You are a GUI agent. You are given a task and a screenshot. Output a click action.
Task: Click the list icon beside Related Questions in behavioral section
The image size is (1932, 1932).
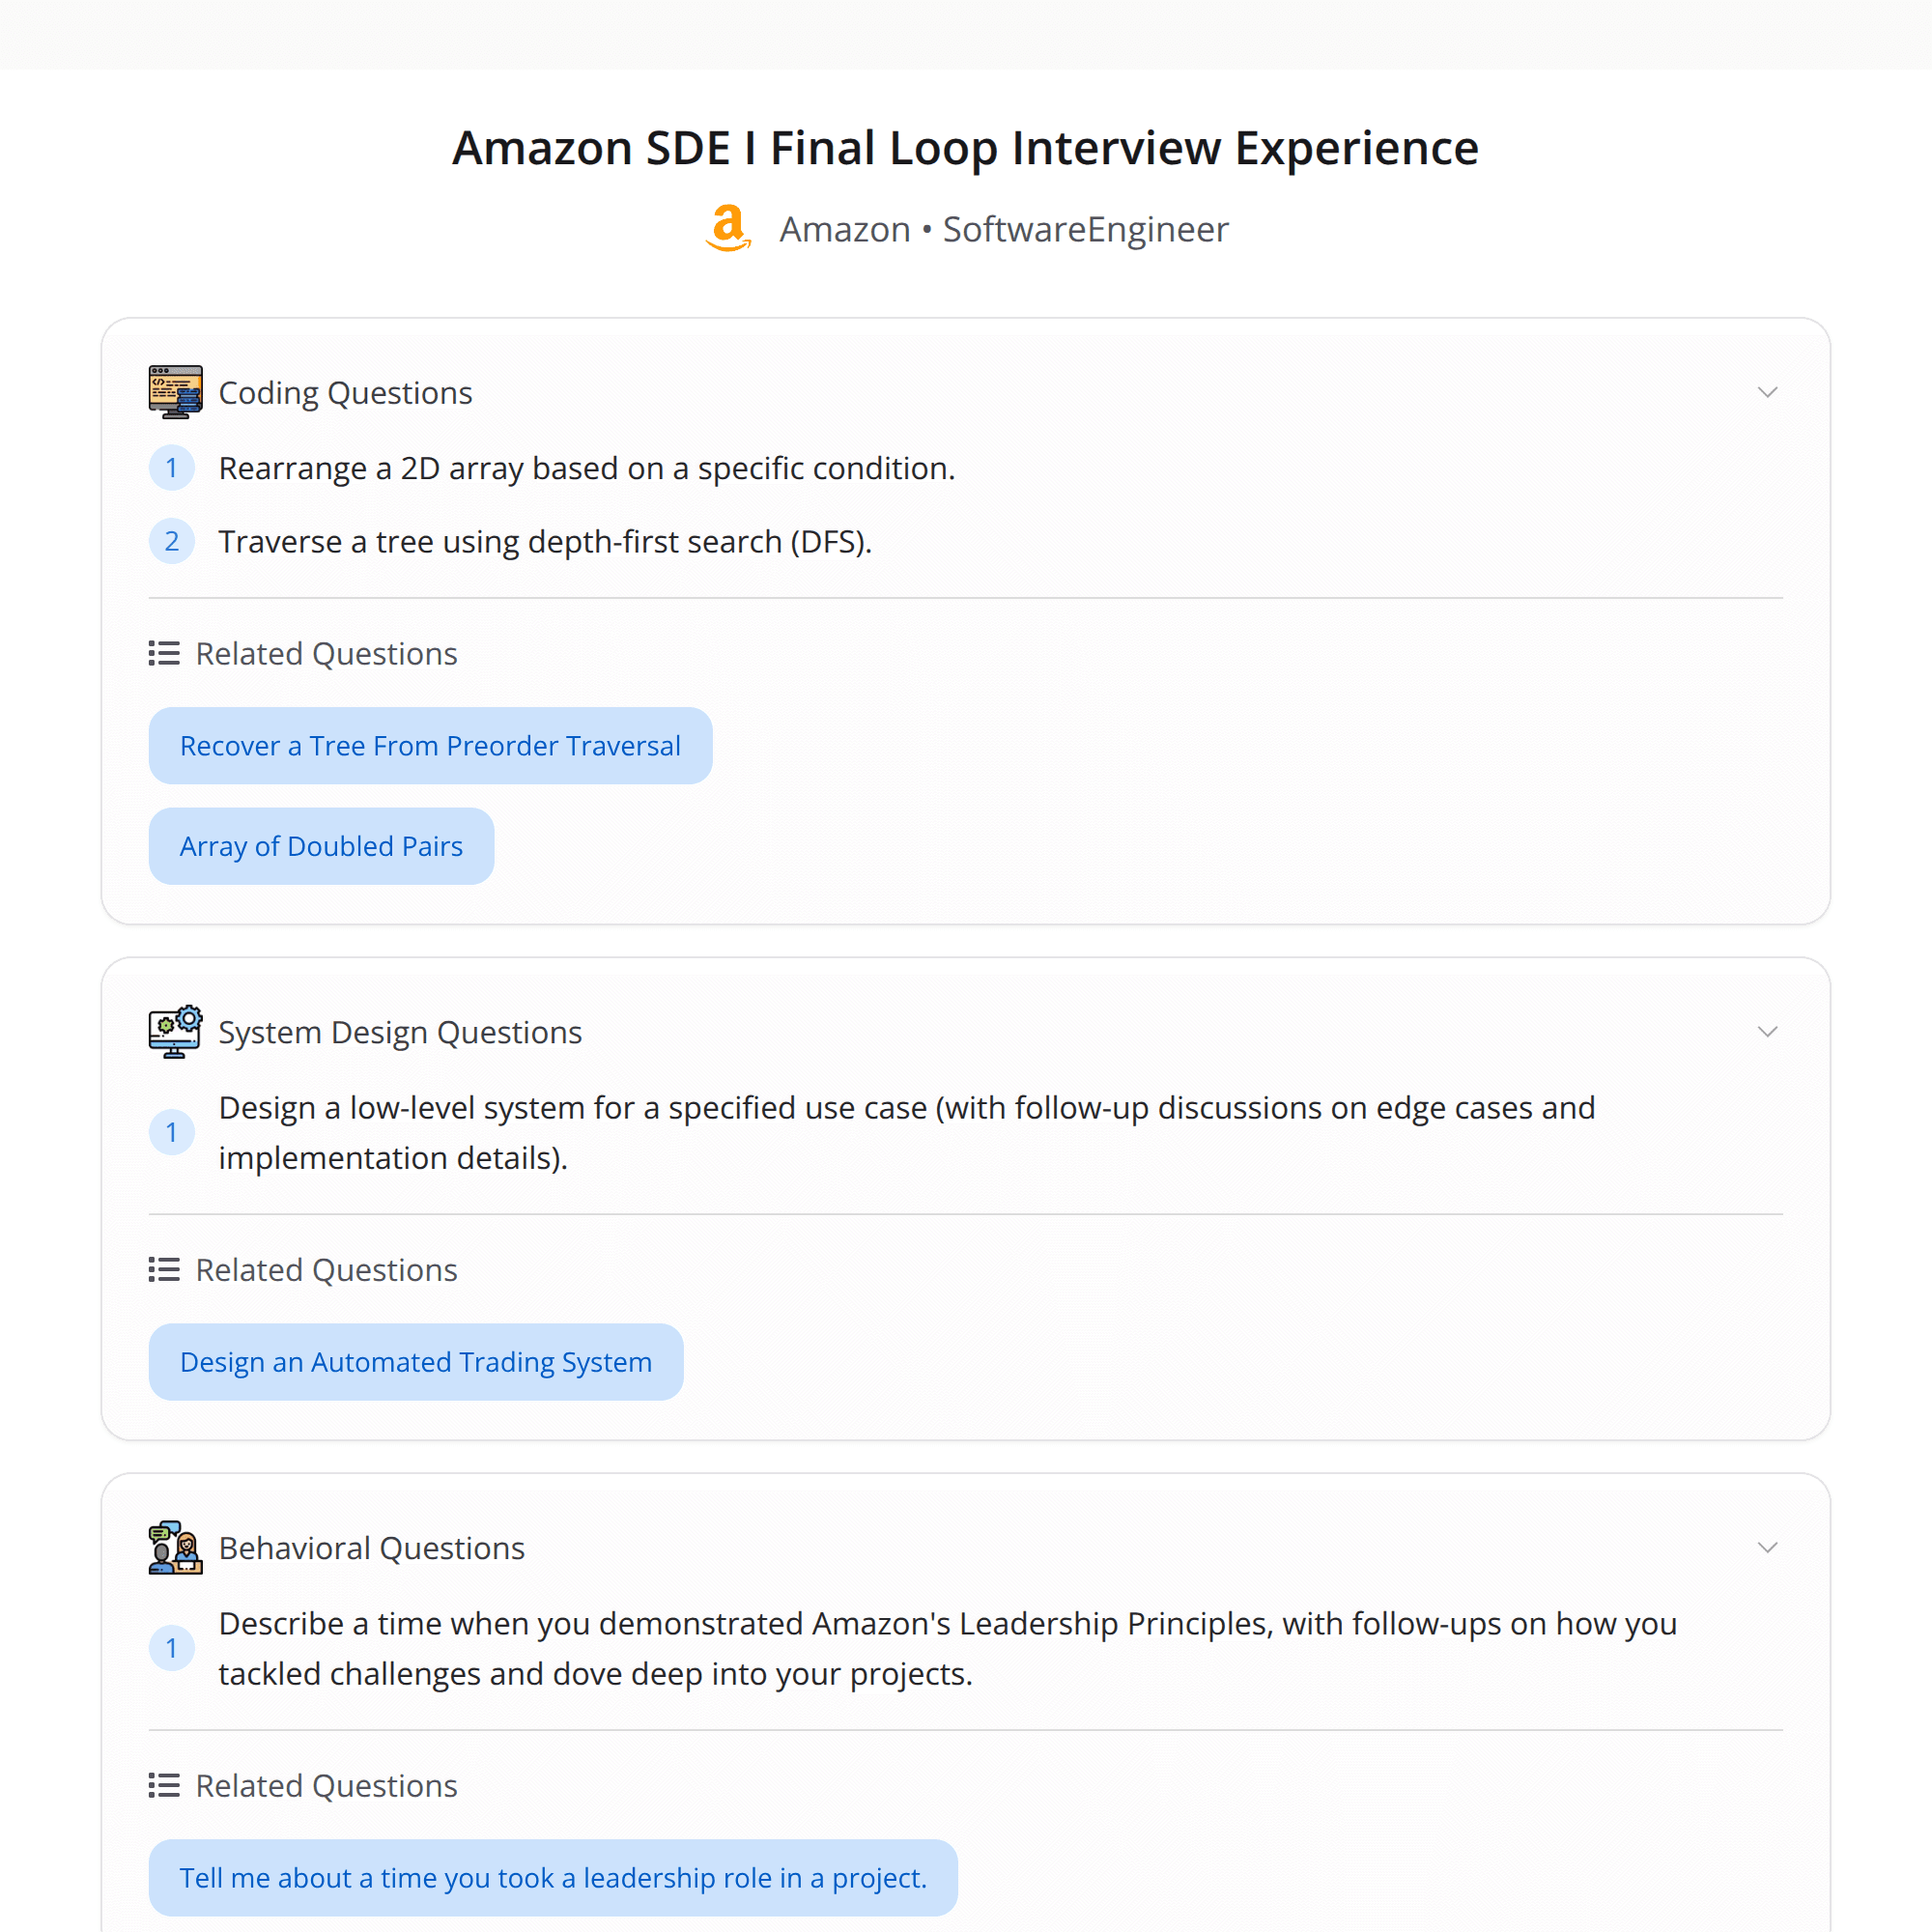tap(163, 1785)
